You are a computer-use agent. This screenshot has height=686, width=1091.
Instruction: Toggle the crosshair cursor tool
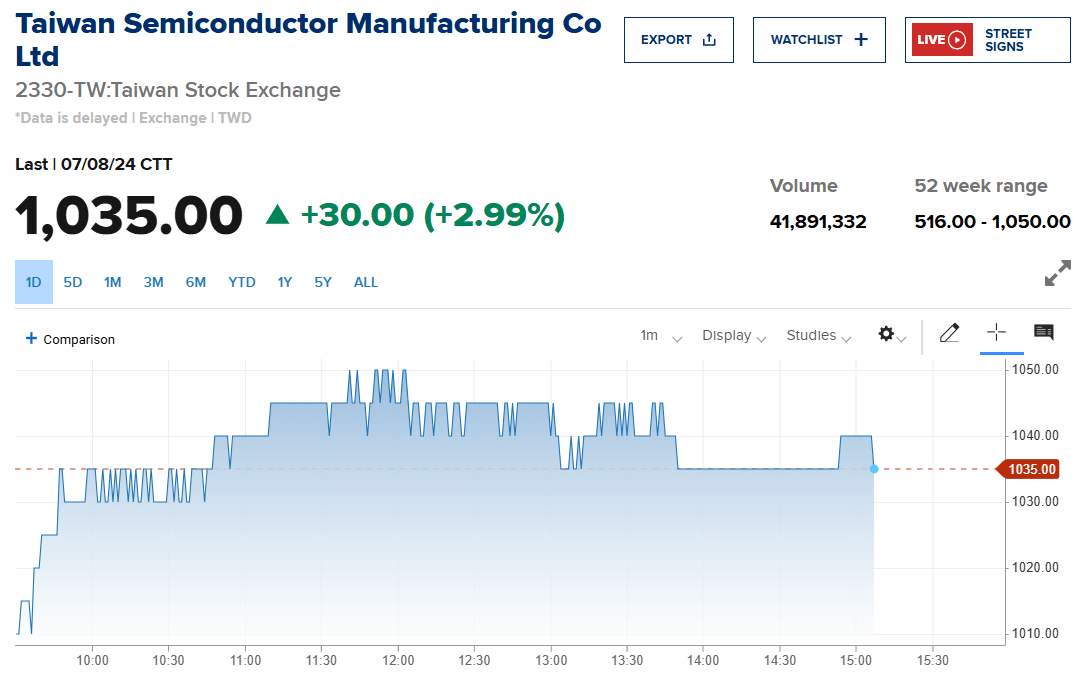coord(996,334)
